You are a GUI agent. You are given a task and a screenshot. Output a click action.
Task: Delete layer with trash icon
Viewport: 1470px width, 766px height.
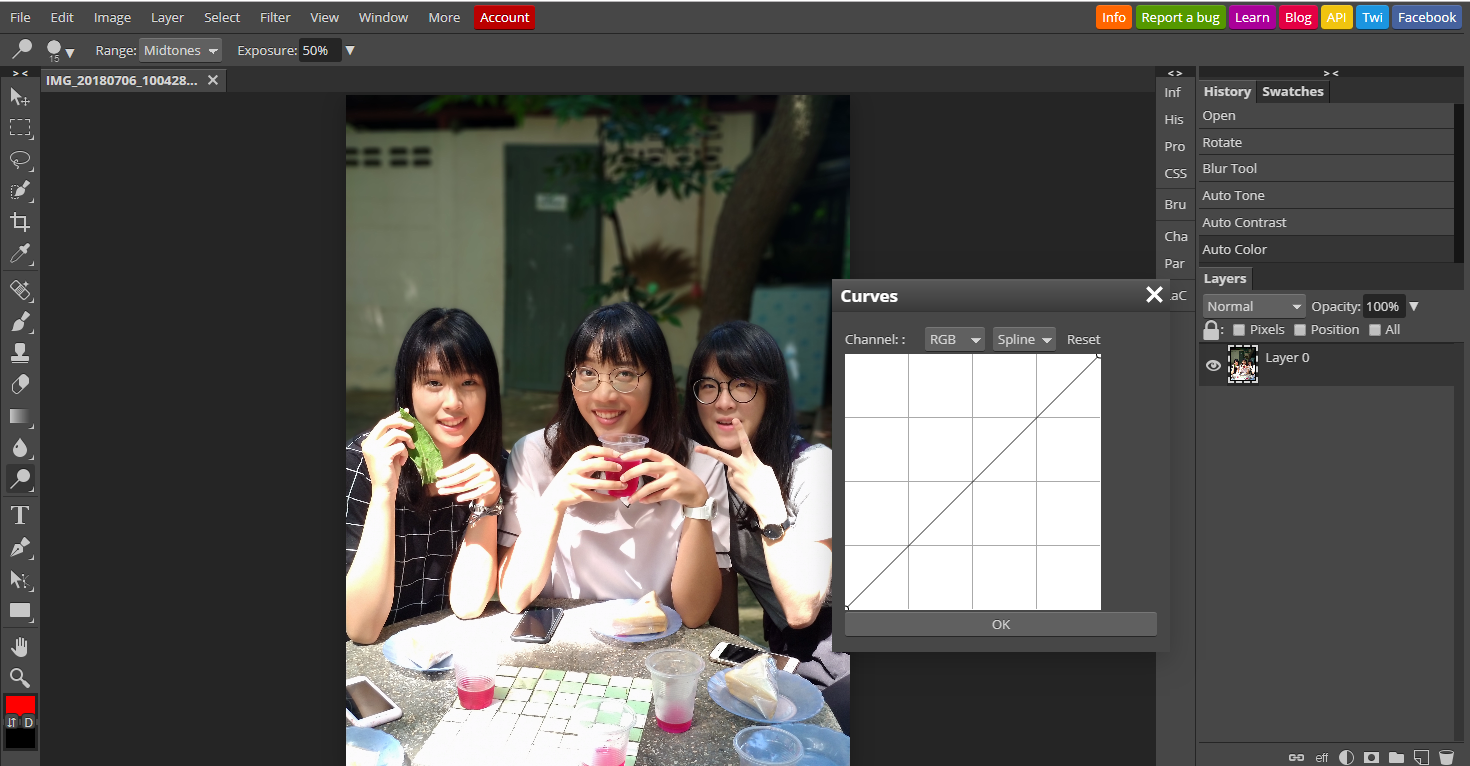pos(1445,757)
